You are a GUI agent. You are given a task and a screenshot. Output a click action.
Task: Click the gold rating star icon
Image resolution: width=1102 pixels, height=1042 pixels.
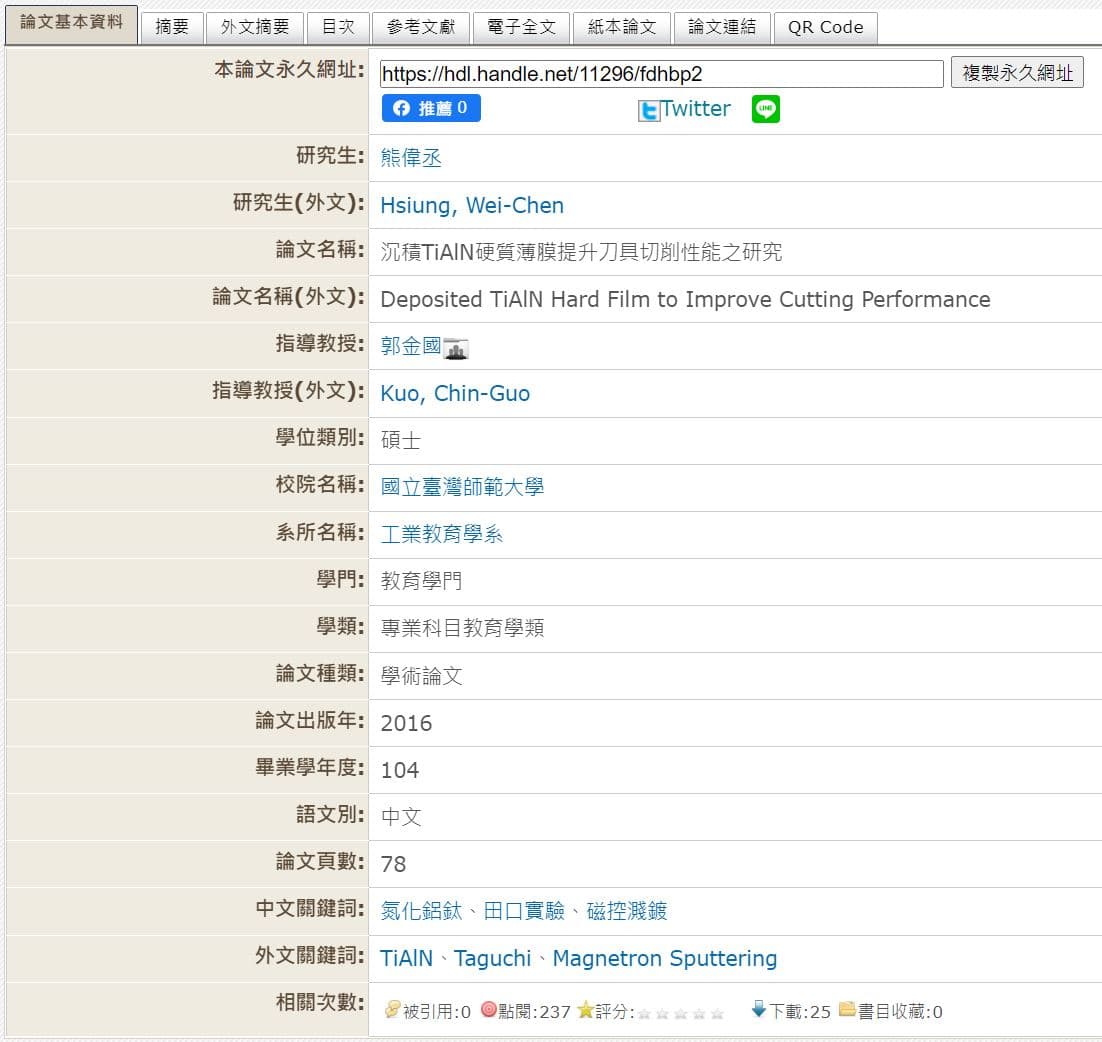[585, 1010]
